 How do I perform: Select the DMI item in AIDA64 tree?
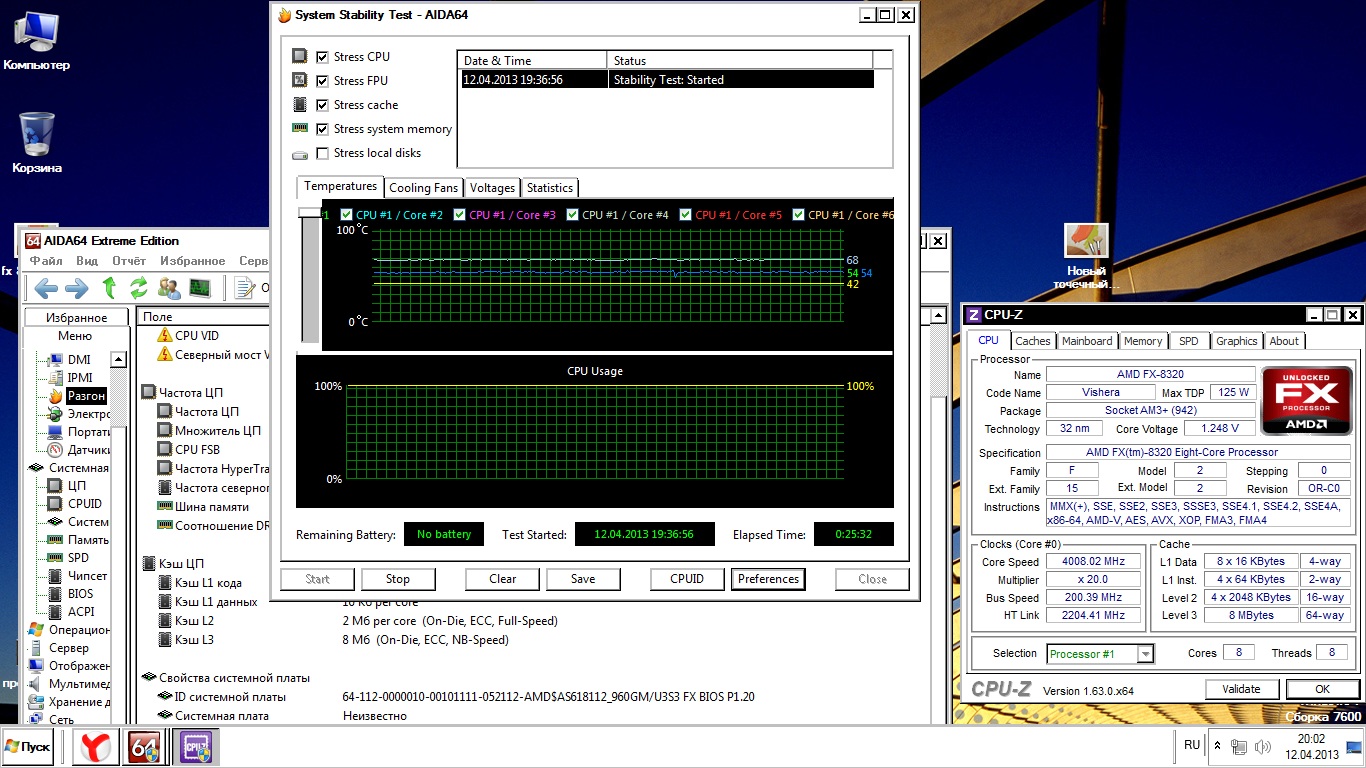79,360
